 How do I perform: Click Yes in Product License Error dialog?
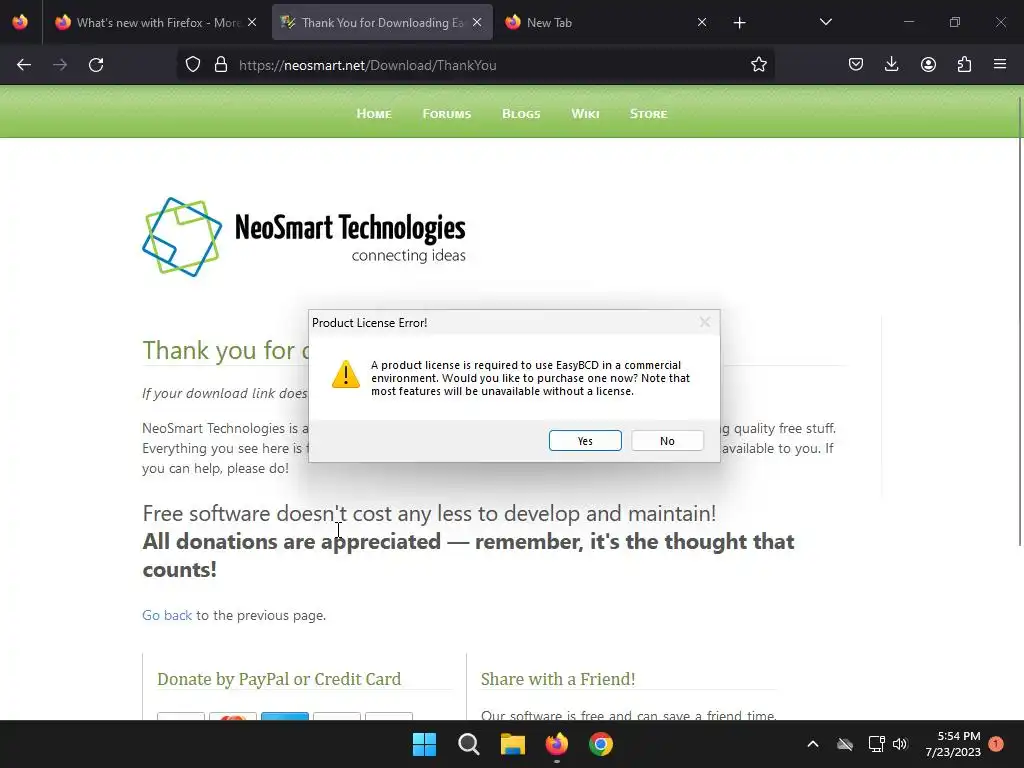pos(585,441)
